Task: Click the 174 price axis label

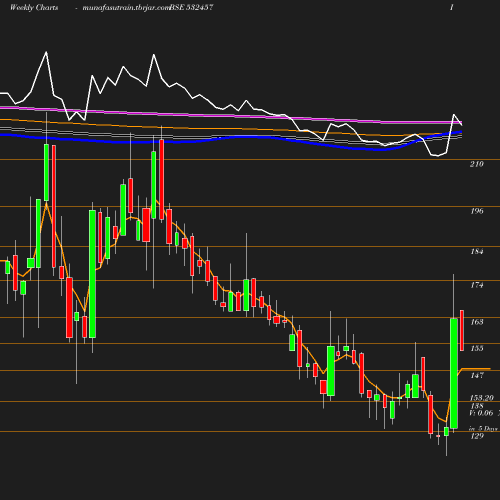Action: [x=477, y=285]
